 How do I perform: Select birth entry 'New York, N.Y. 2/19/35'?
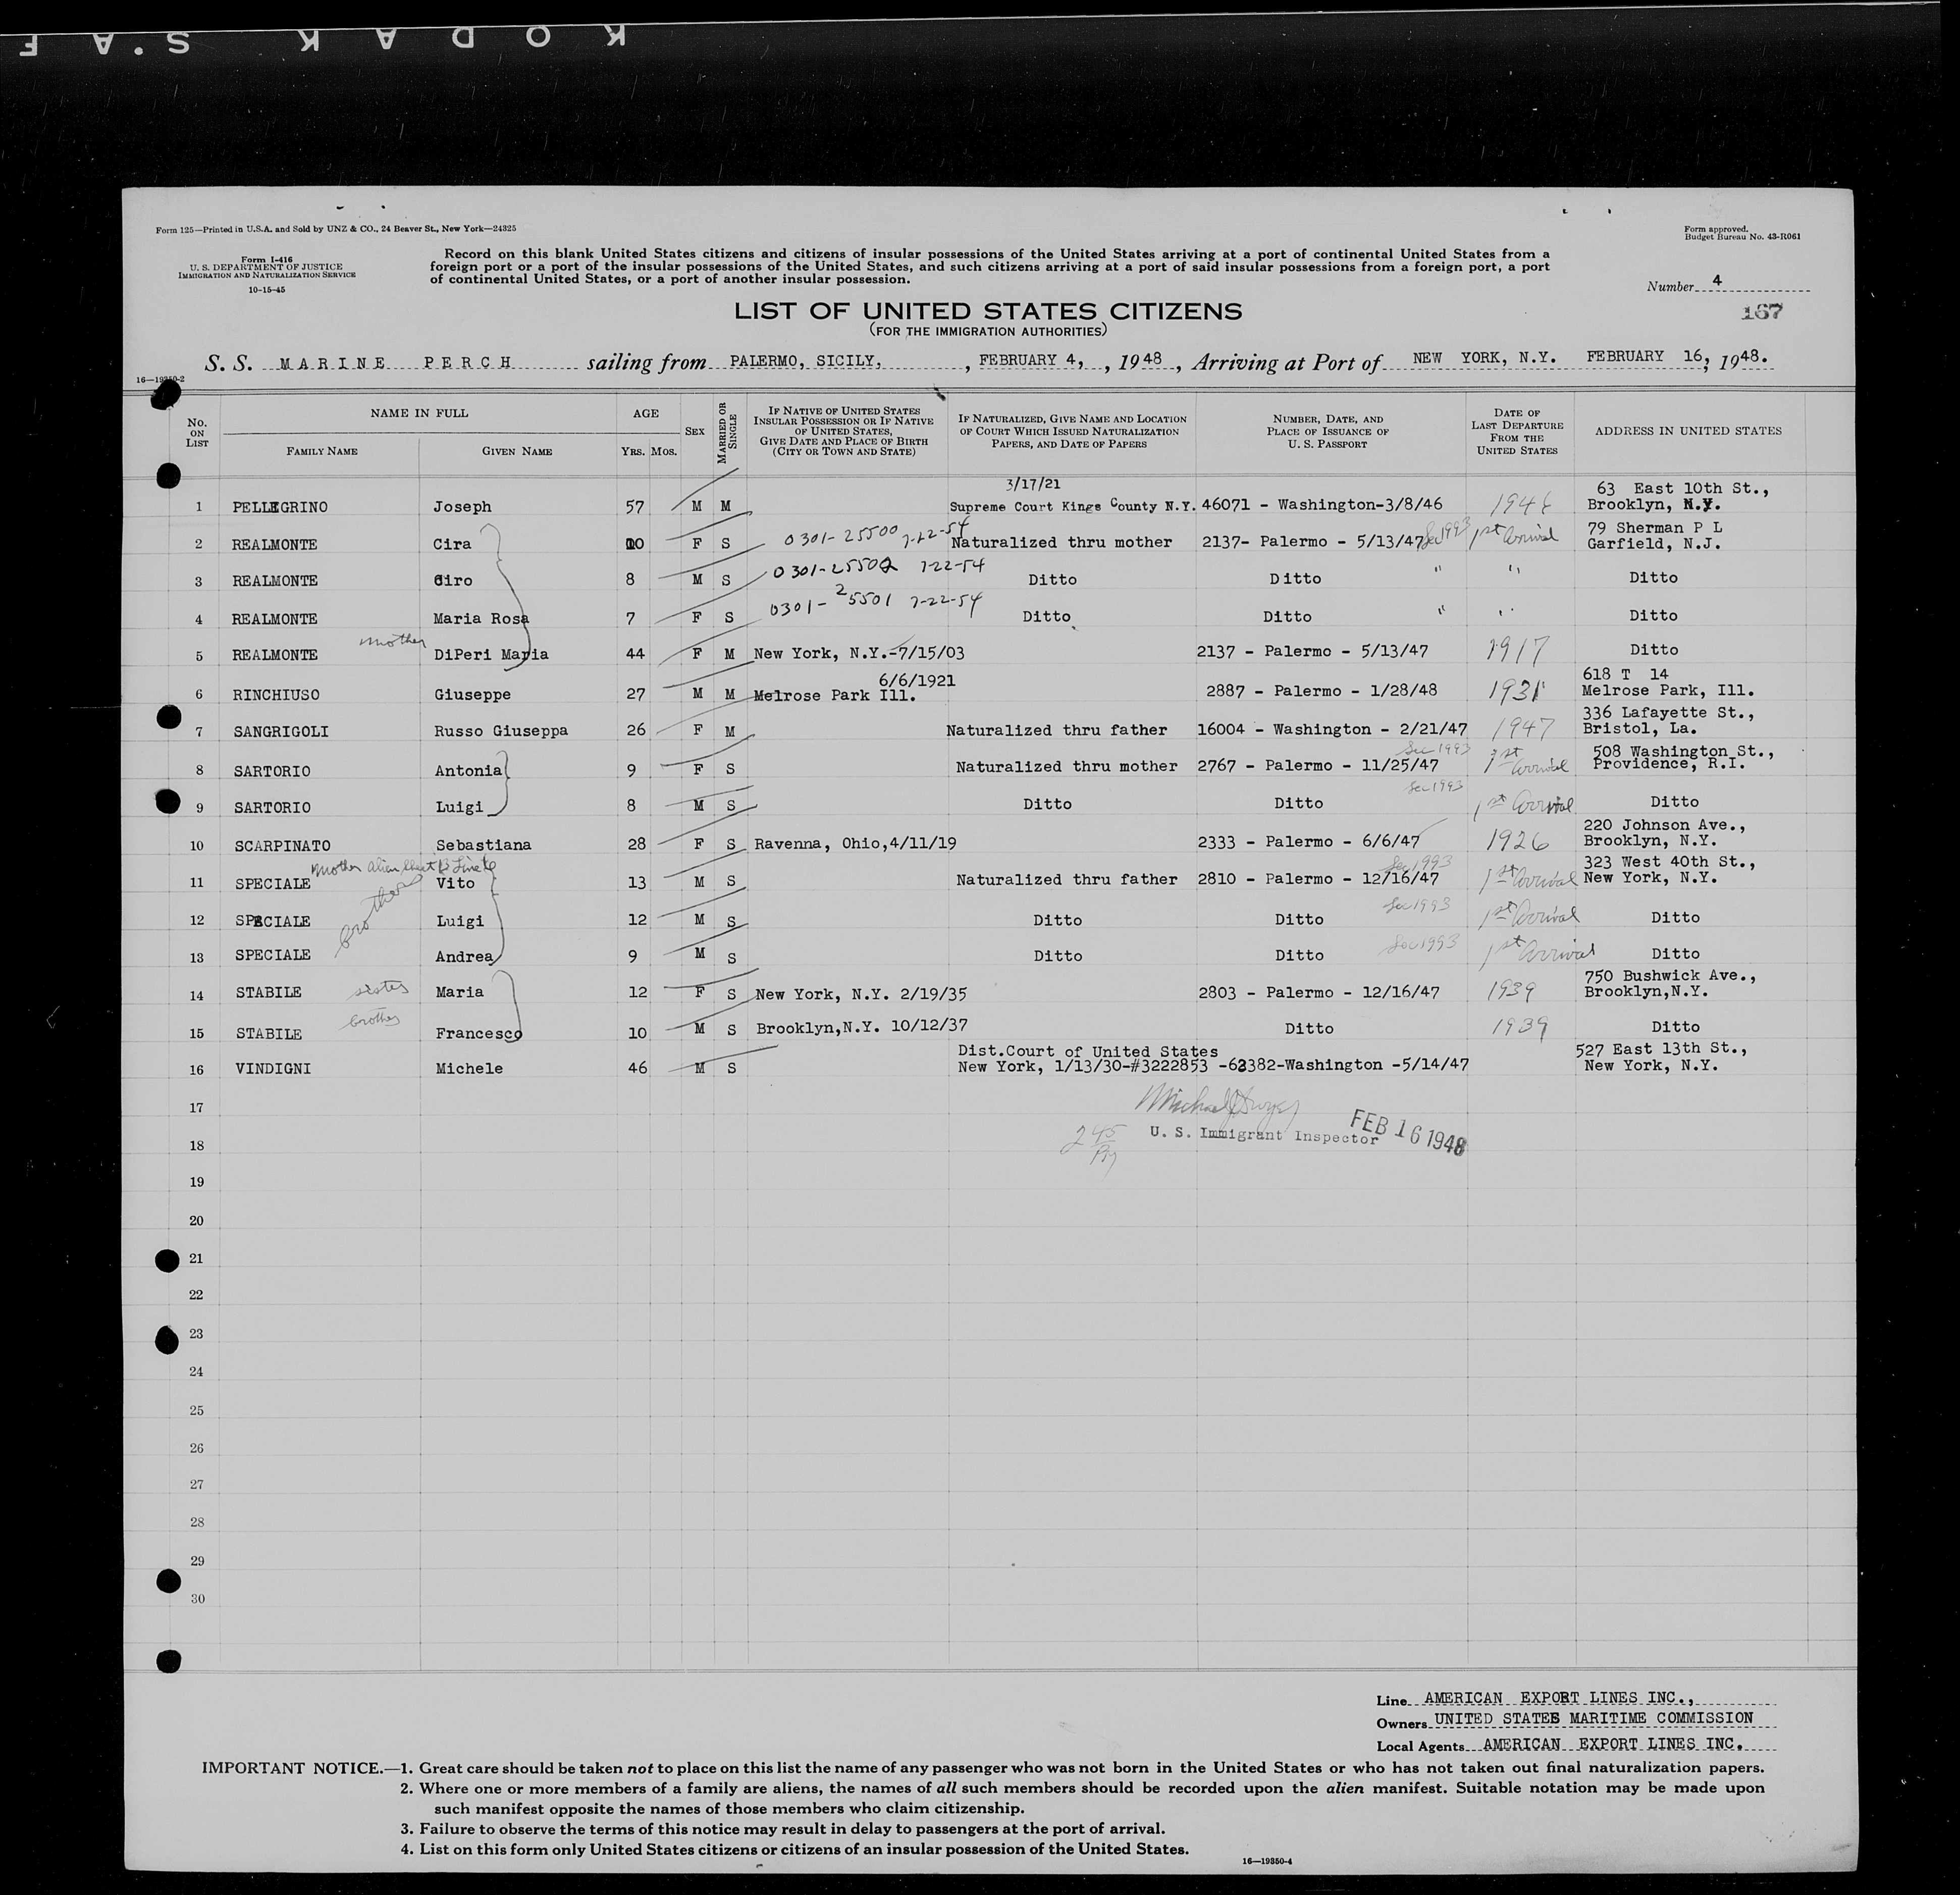tap(861, 994)
